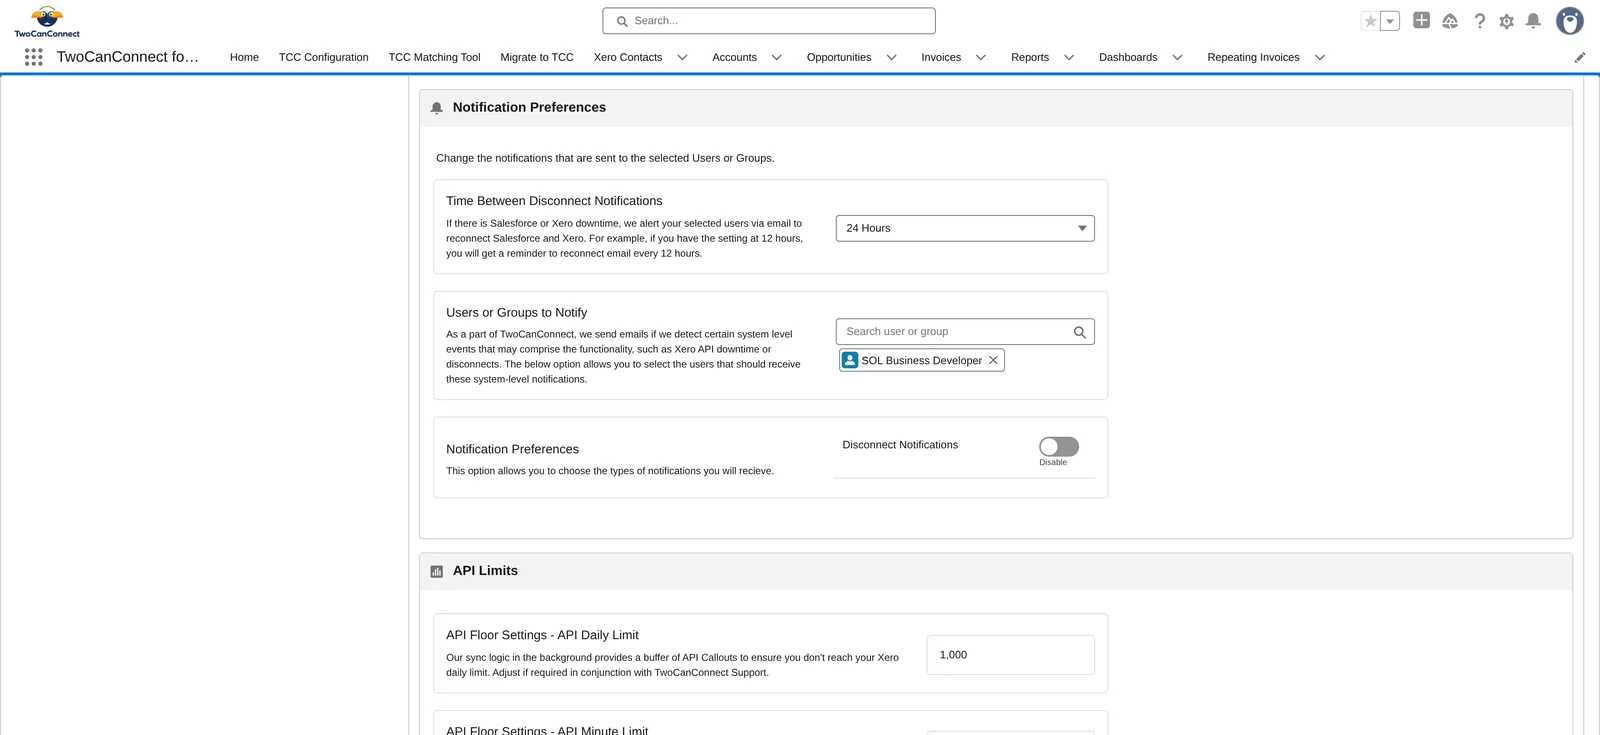
Task: Click the TwoCanConnect app name
Action: click(x=128, y=57)
